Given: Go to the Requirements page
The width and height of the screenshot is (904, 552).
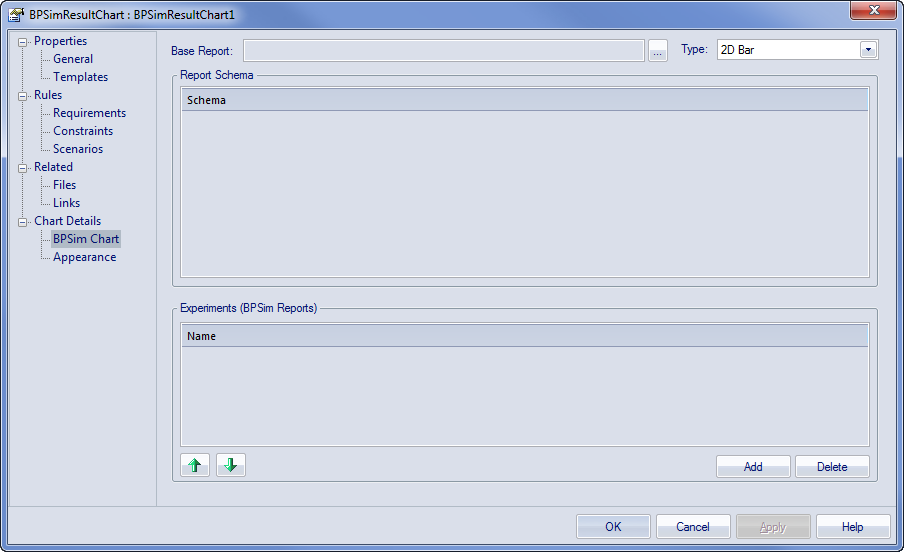Looking at the screenshot, I should click(89, 113).
